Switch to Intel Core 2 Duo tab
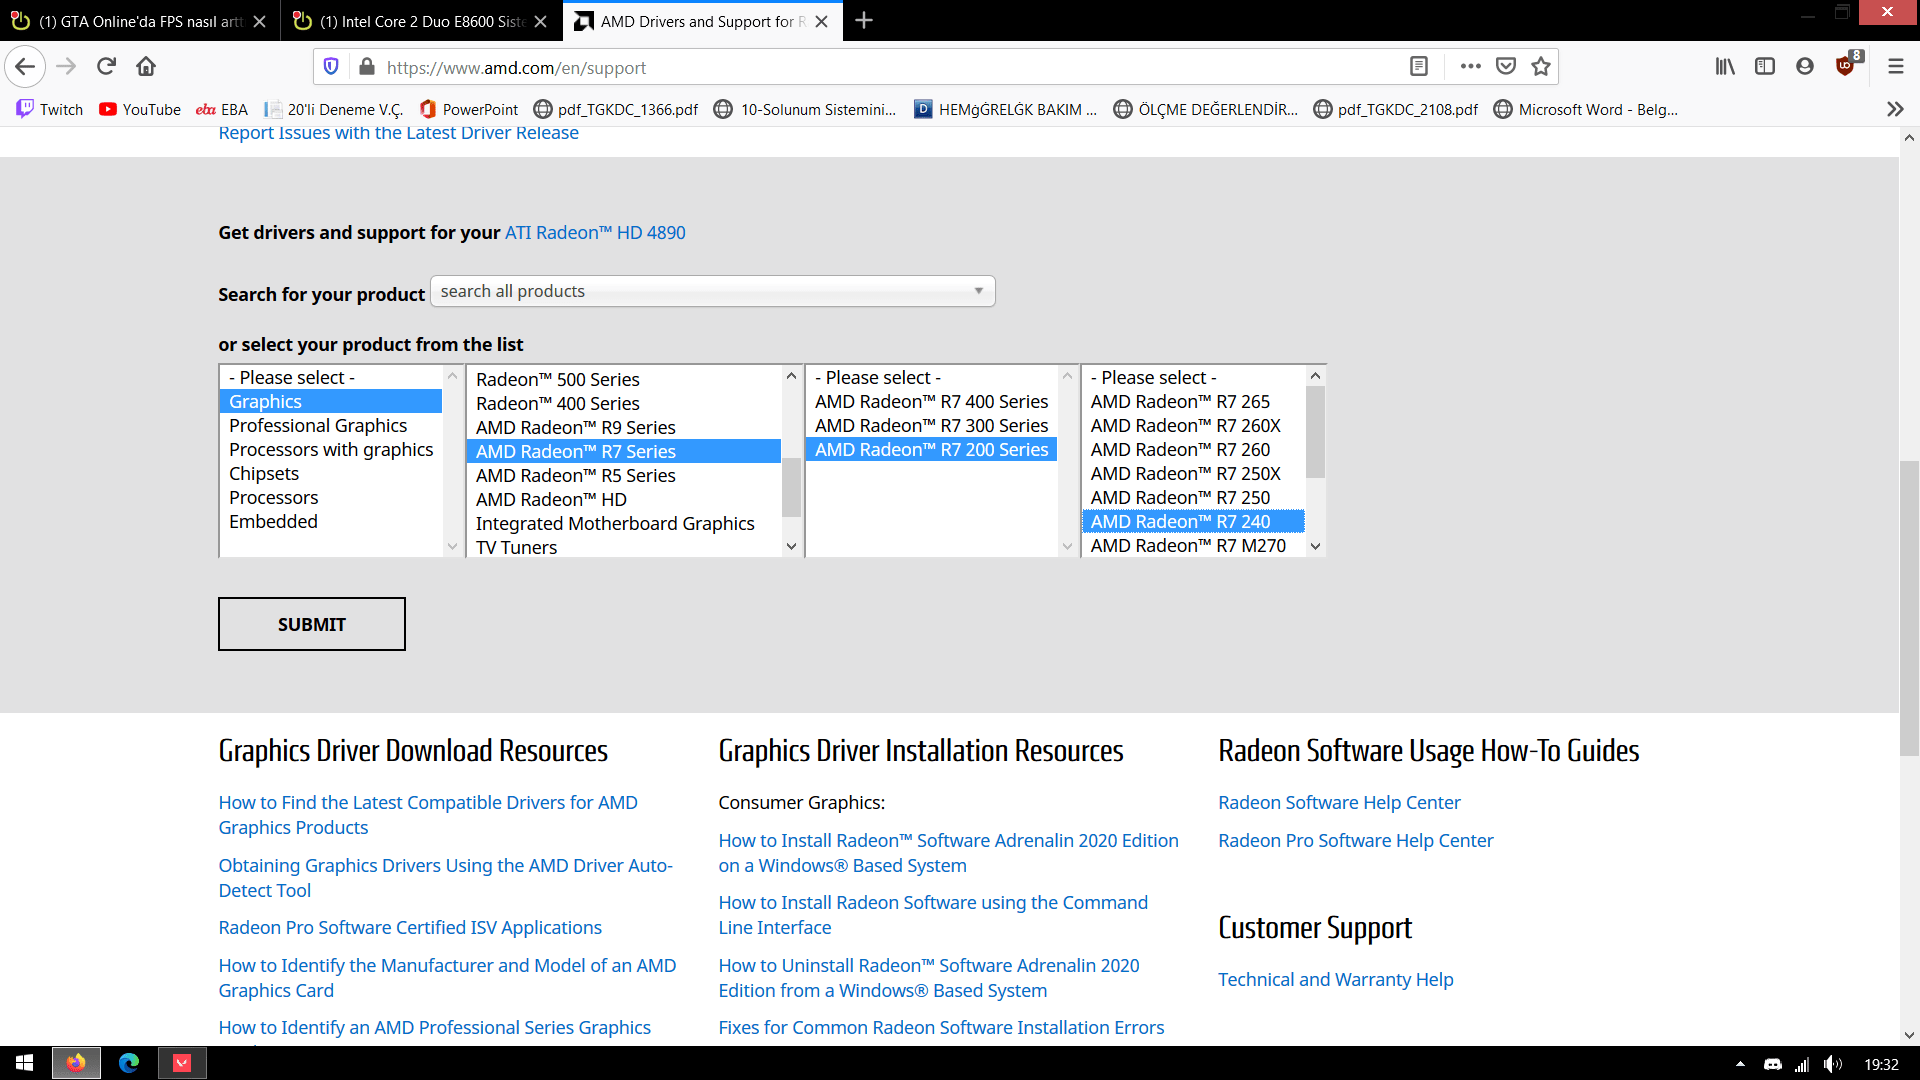Screen dimensions: 1920x1080 click(x=420, y=21)
